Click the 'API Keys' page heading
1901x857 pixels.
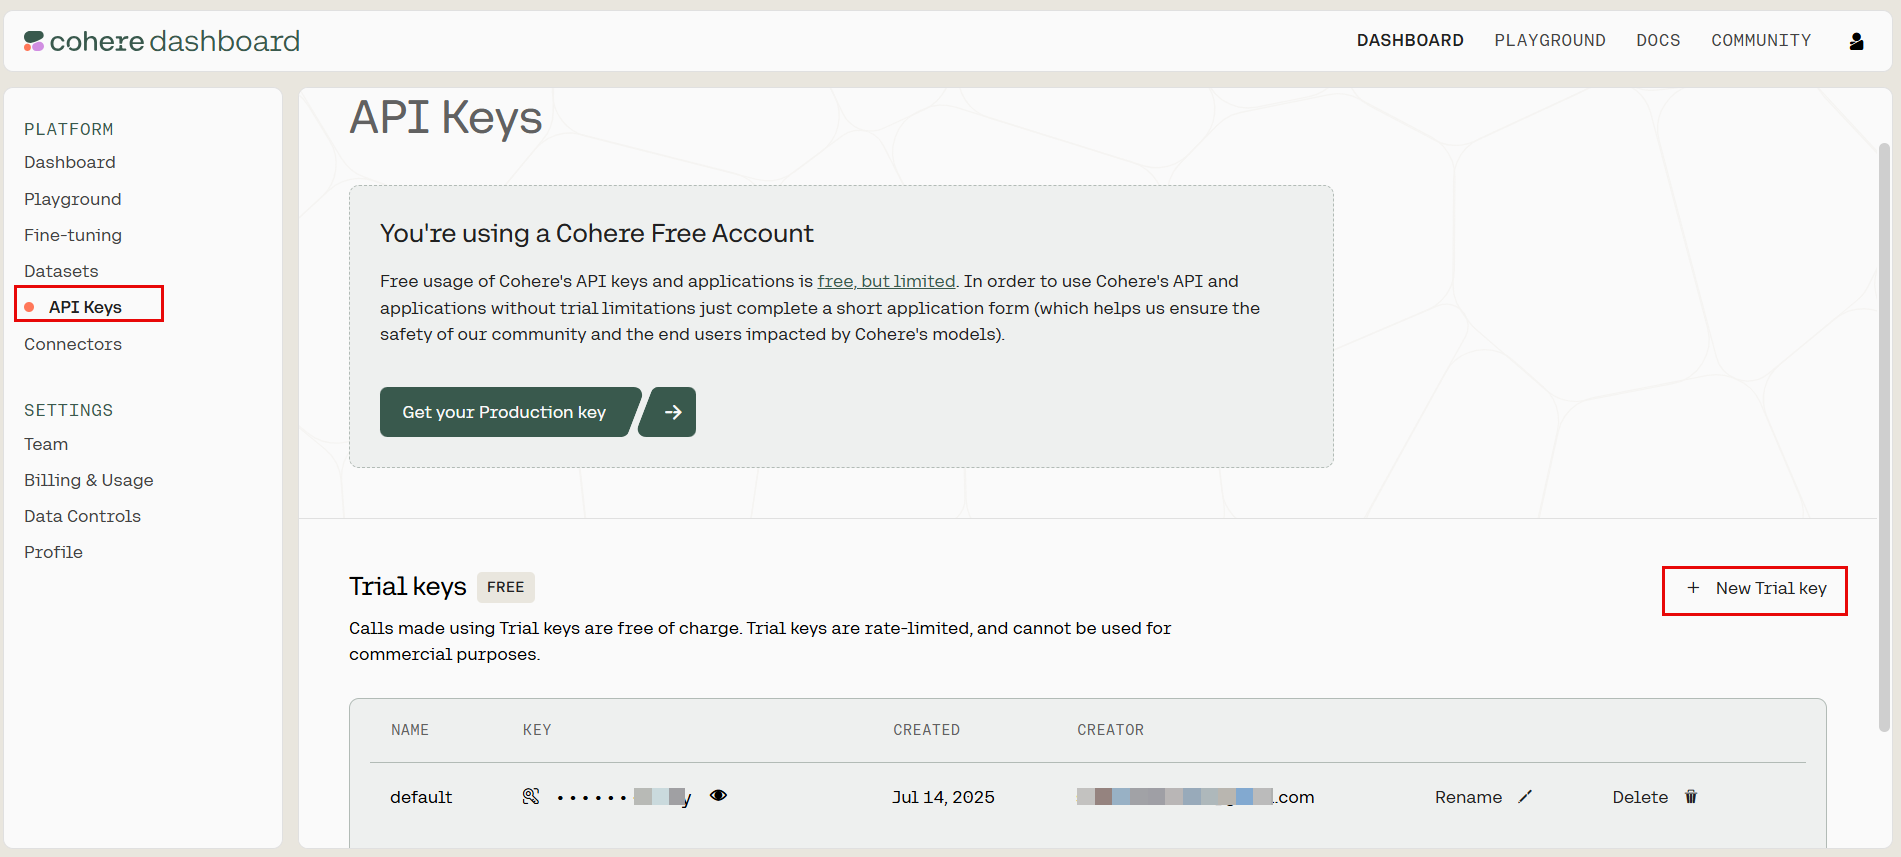[x=445, y=118]
